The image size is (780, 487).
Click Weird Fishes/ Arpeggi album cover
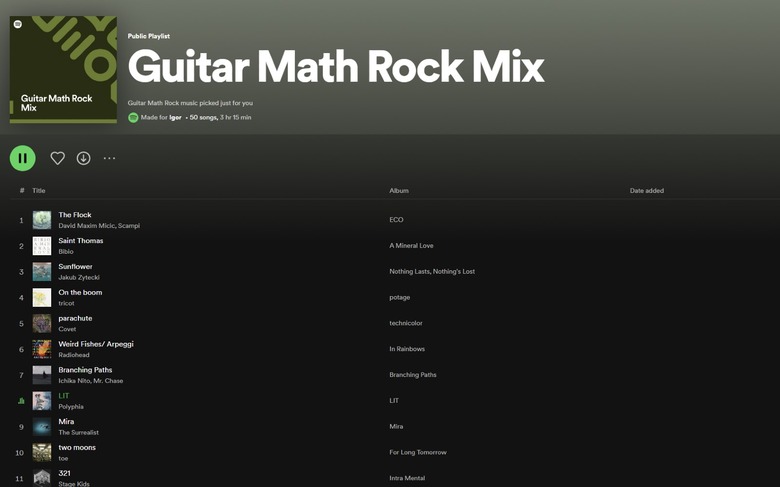tap(41, 349)
